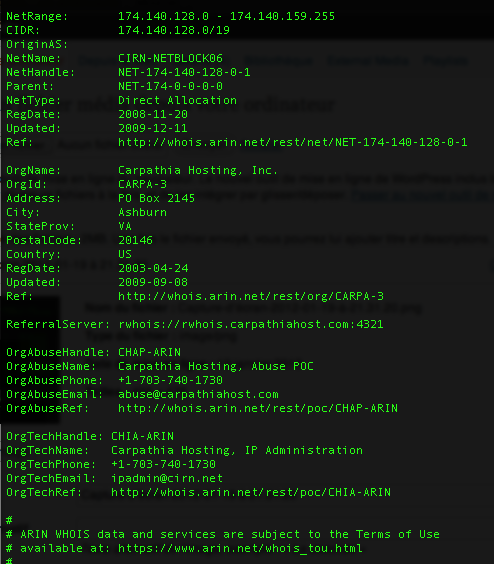Click the OrgAbuseHandle value CHAP-ARIN

(149, 352)
